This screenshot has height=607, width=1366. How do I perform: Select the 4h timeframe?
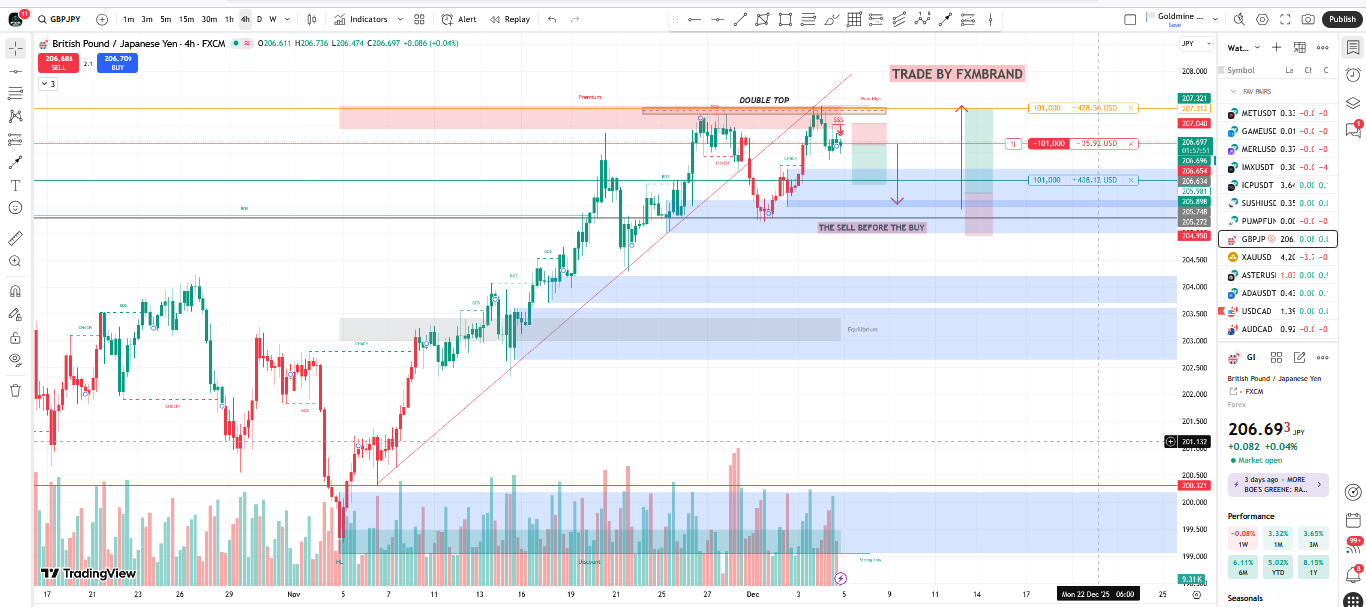pos(245,19)
